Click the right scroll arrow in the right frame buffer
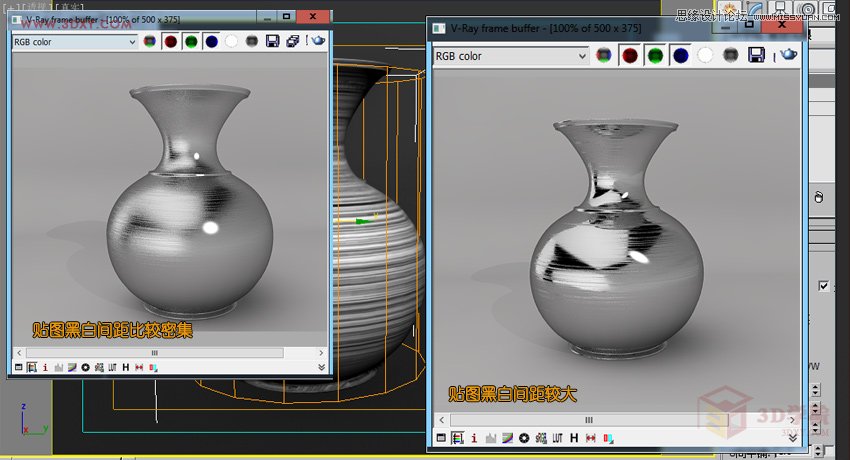 pos(792,420)
